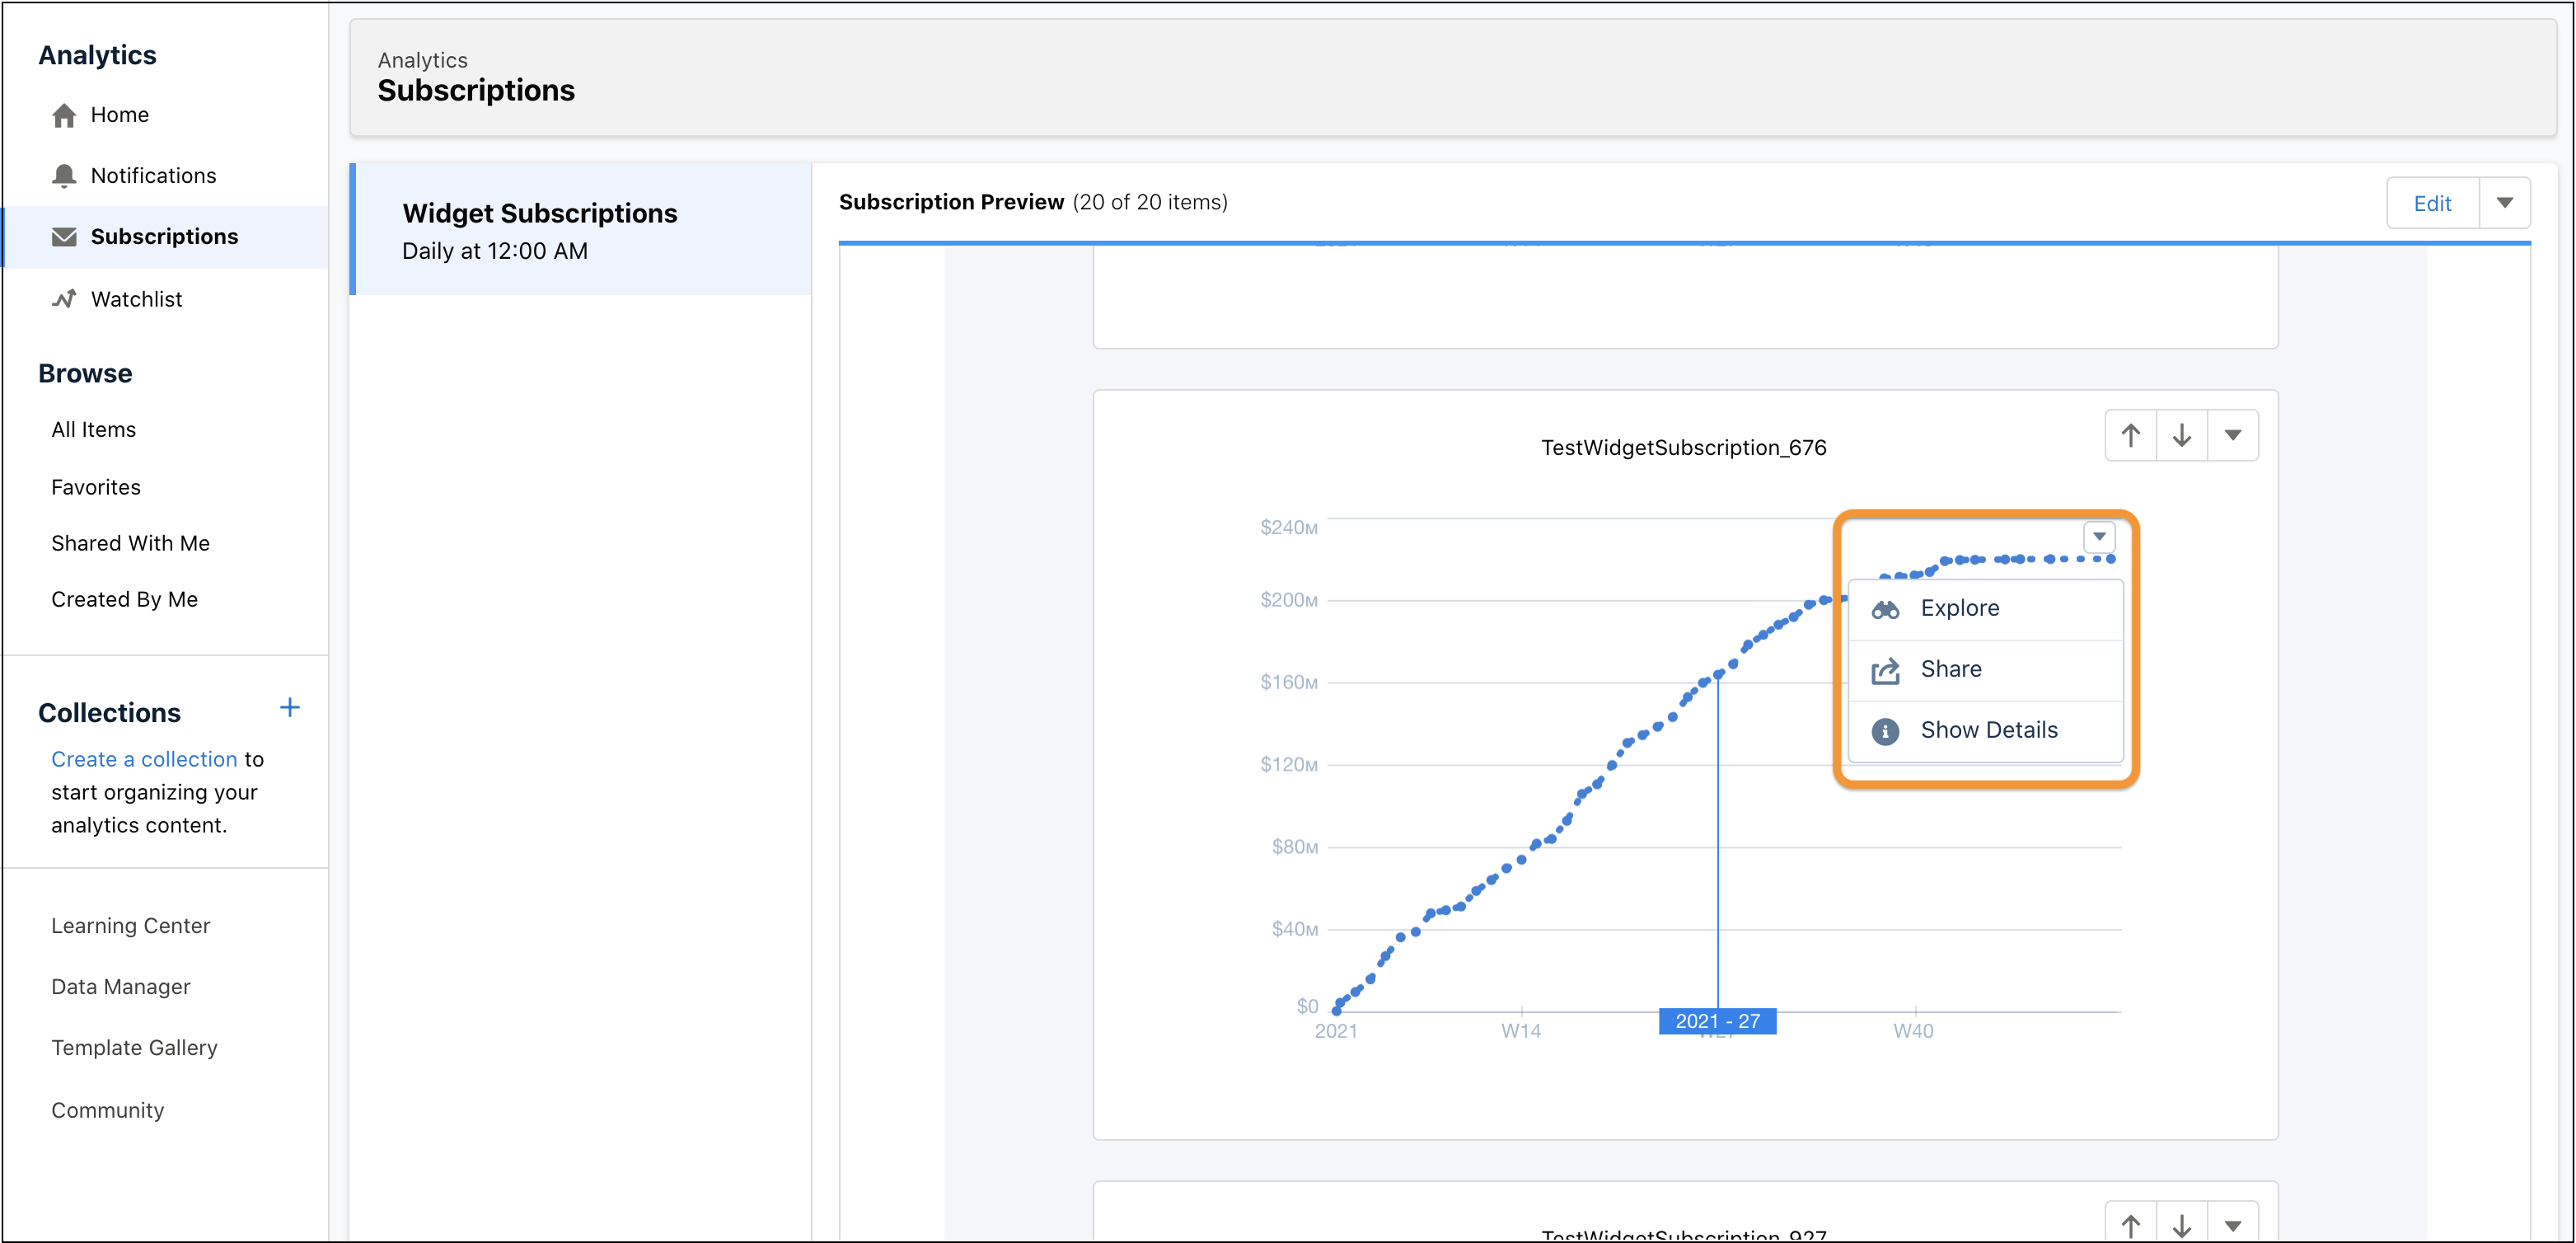Screen dimensions: 2576x1243
Task: Click the $240M axis value
Action: (1289, 527)
